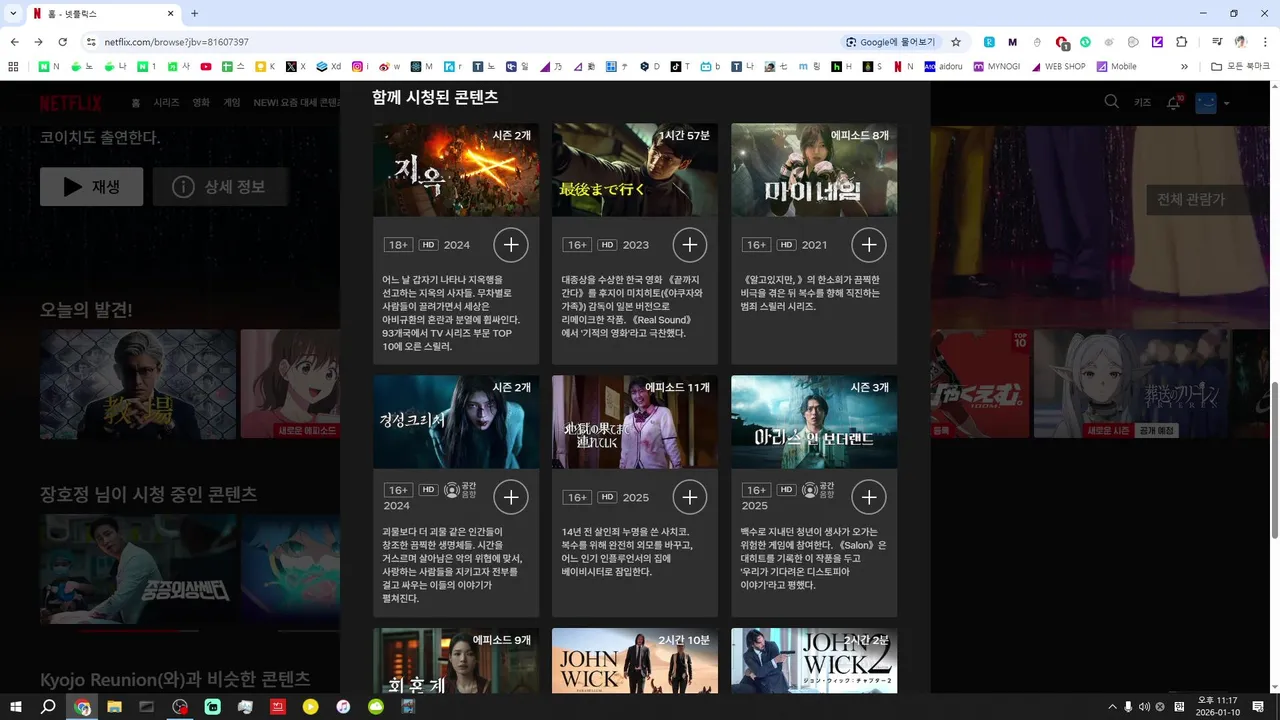Open the Windows notification center
1280x720 pixels.
point(1258,707)
